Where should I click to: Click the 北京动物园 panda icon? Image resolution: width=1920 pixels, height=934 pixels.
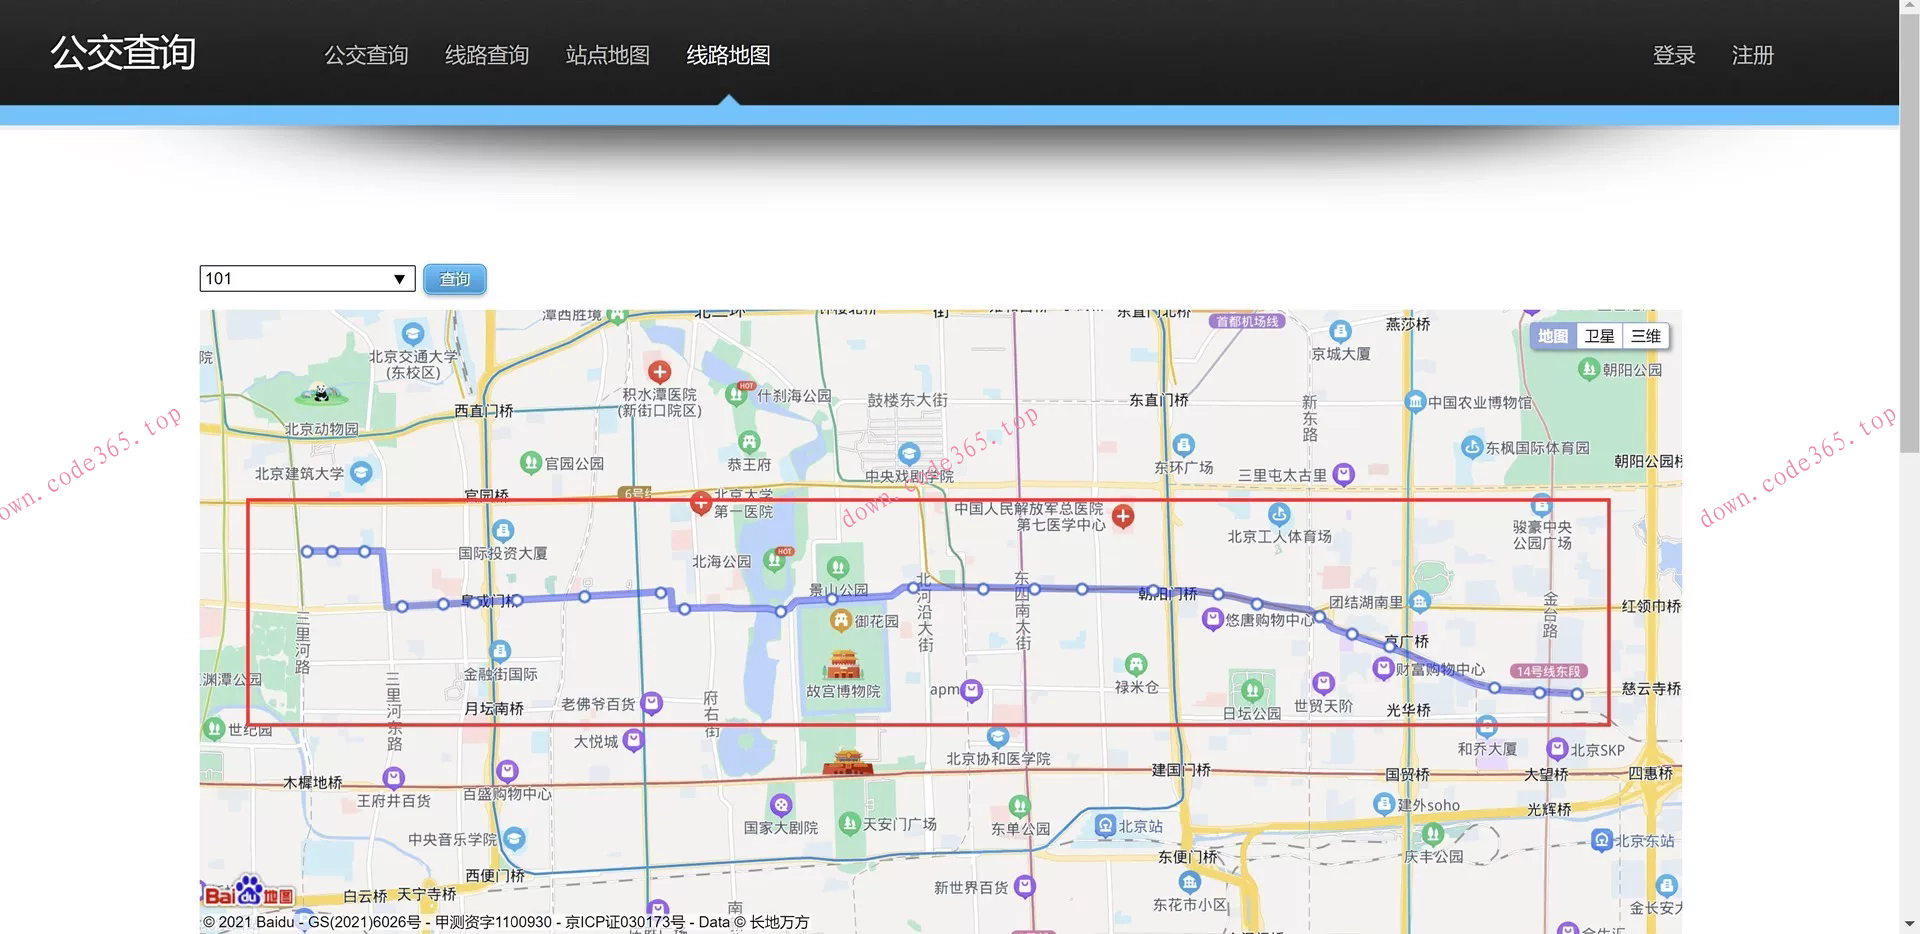pos(321,394)
